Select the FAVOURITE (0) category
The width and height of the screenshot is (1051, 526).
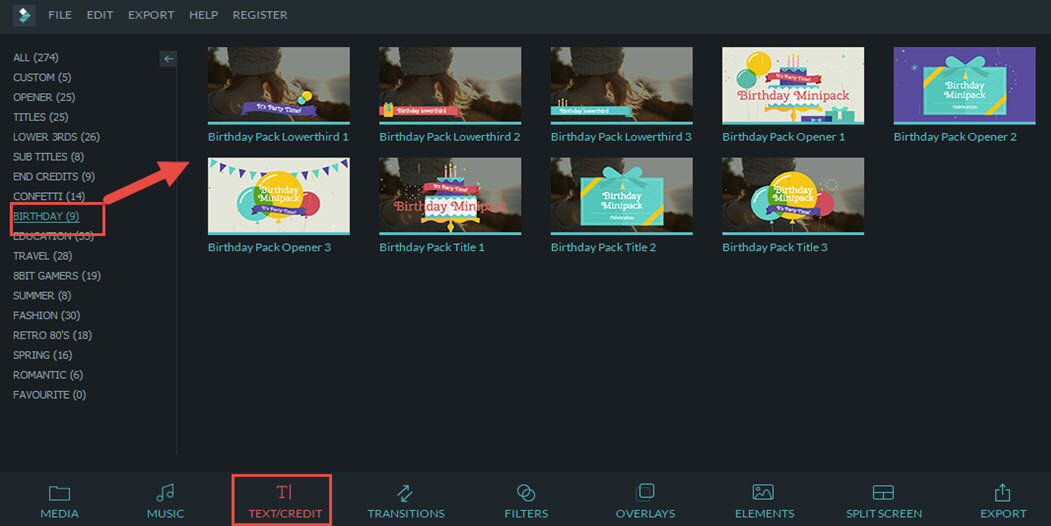pyautogui.click(x=49, y=395)
